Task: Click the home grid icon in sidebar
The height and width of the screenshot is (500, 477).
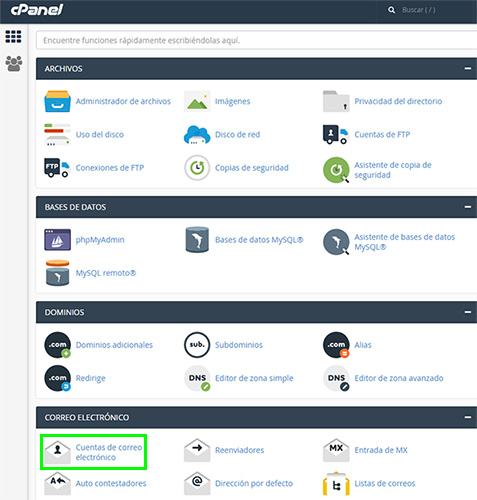Action: [x=13, y=37]
